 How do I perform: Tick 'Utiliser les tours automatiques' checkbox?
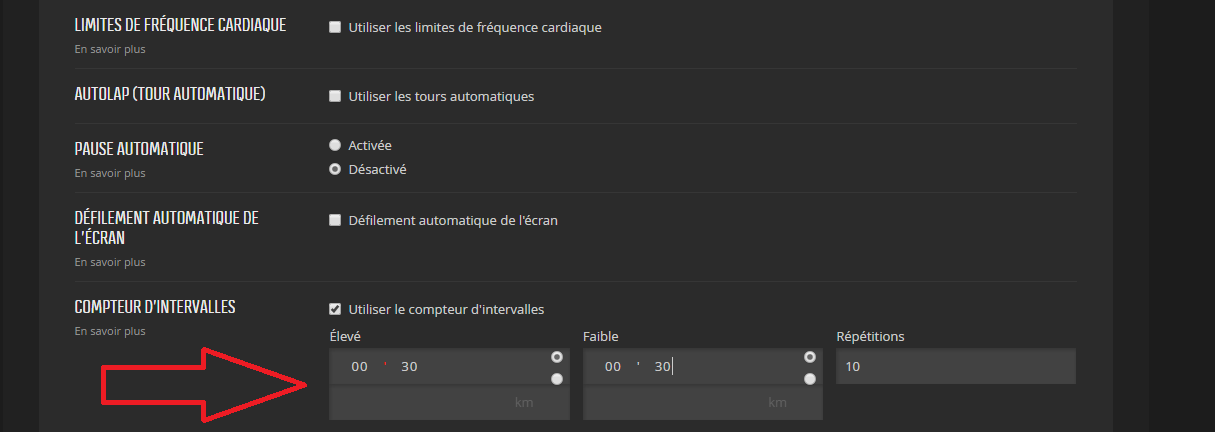pos(335,96)
